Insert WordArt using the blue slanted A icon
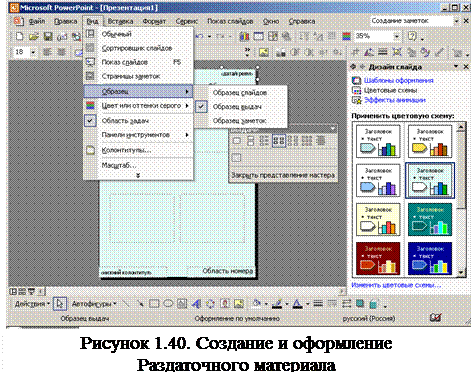The image size is (472, 379). 196,304
